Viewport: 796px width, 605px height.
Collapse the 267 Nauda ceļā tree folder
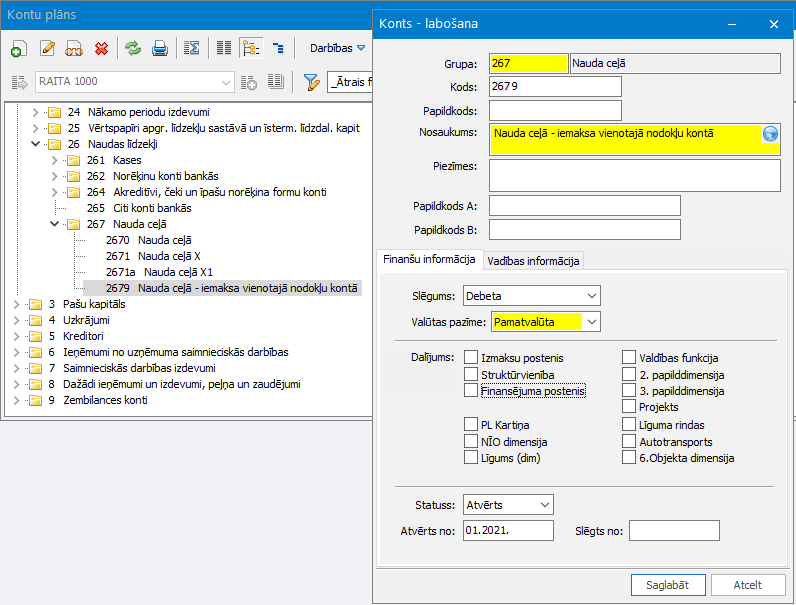[x=54, y=224]
